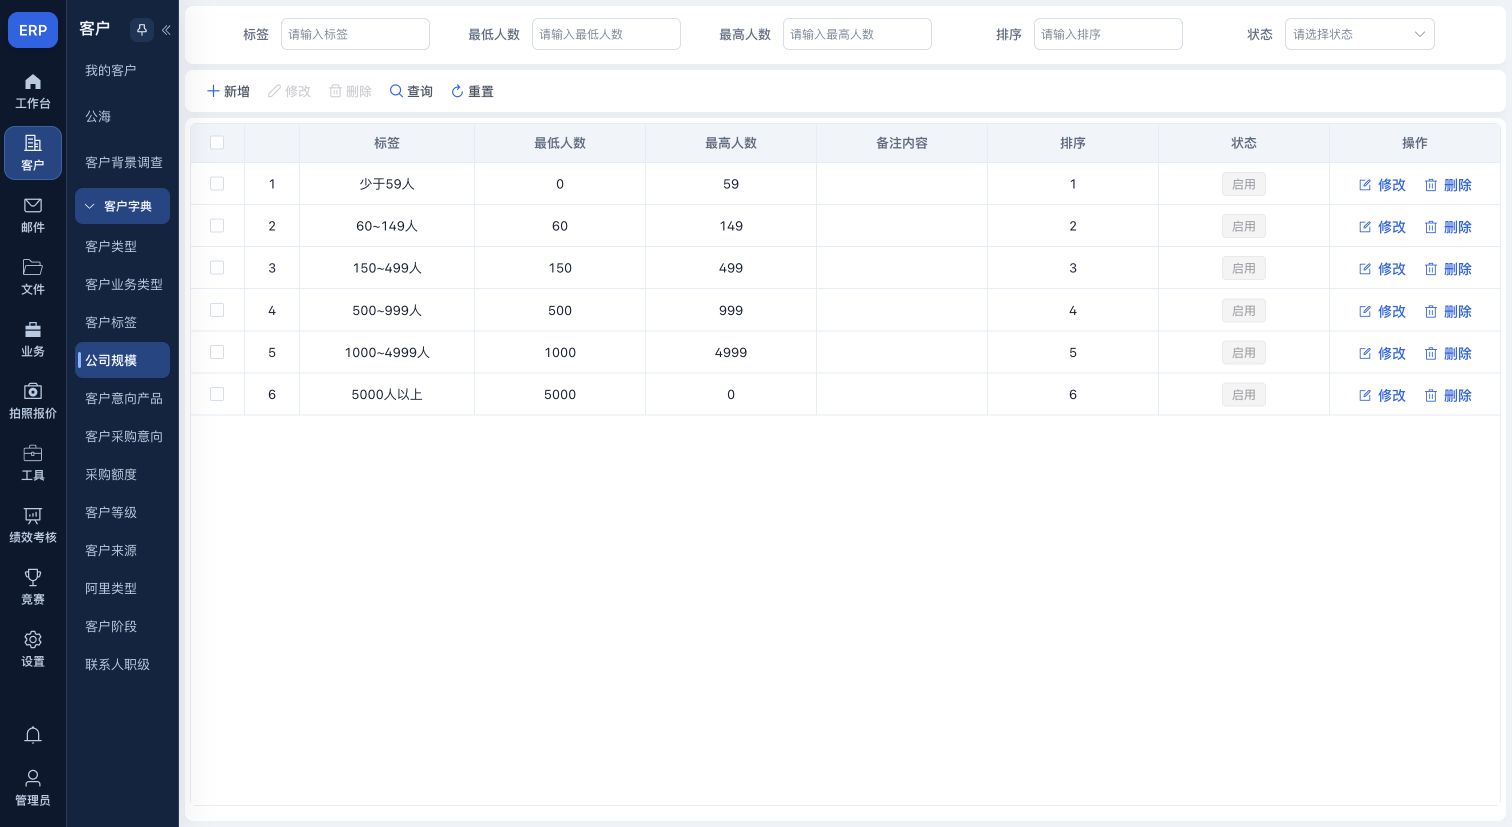Open notifications bell icon
The height and width of the screenshot is (827, 1512).
[x=33, y=736]
